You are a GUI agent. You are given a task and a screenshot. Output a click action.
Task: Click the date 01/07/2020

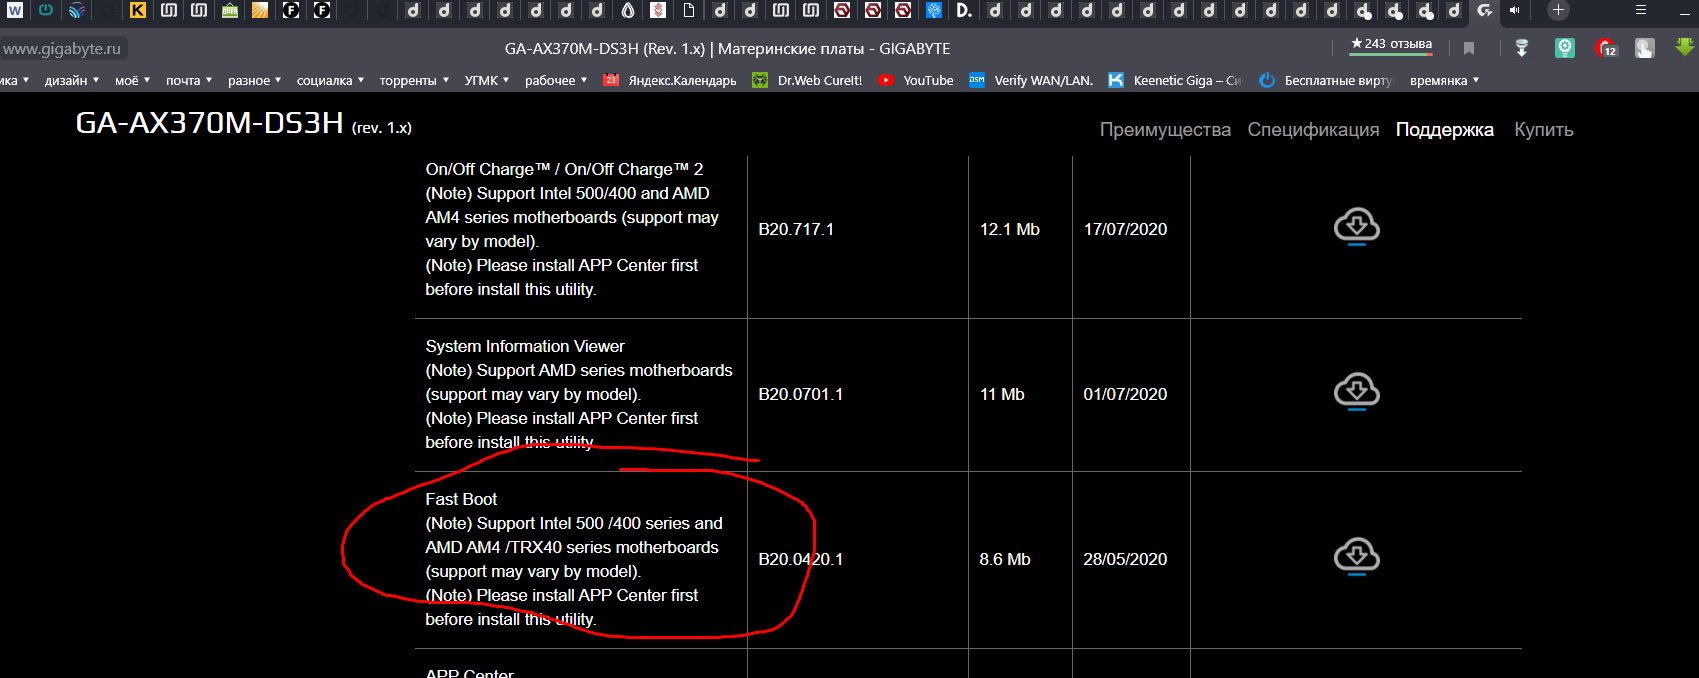[x=1126, y=394]
